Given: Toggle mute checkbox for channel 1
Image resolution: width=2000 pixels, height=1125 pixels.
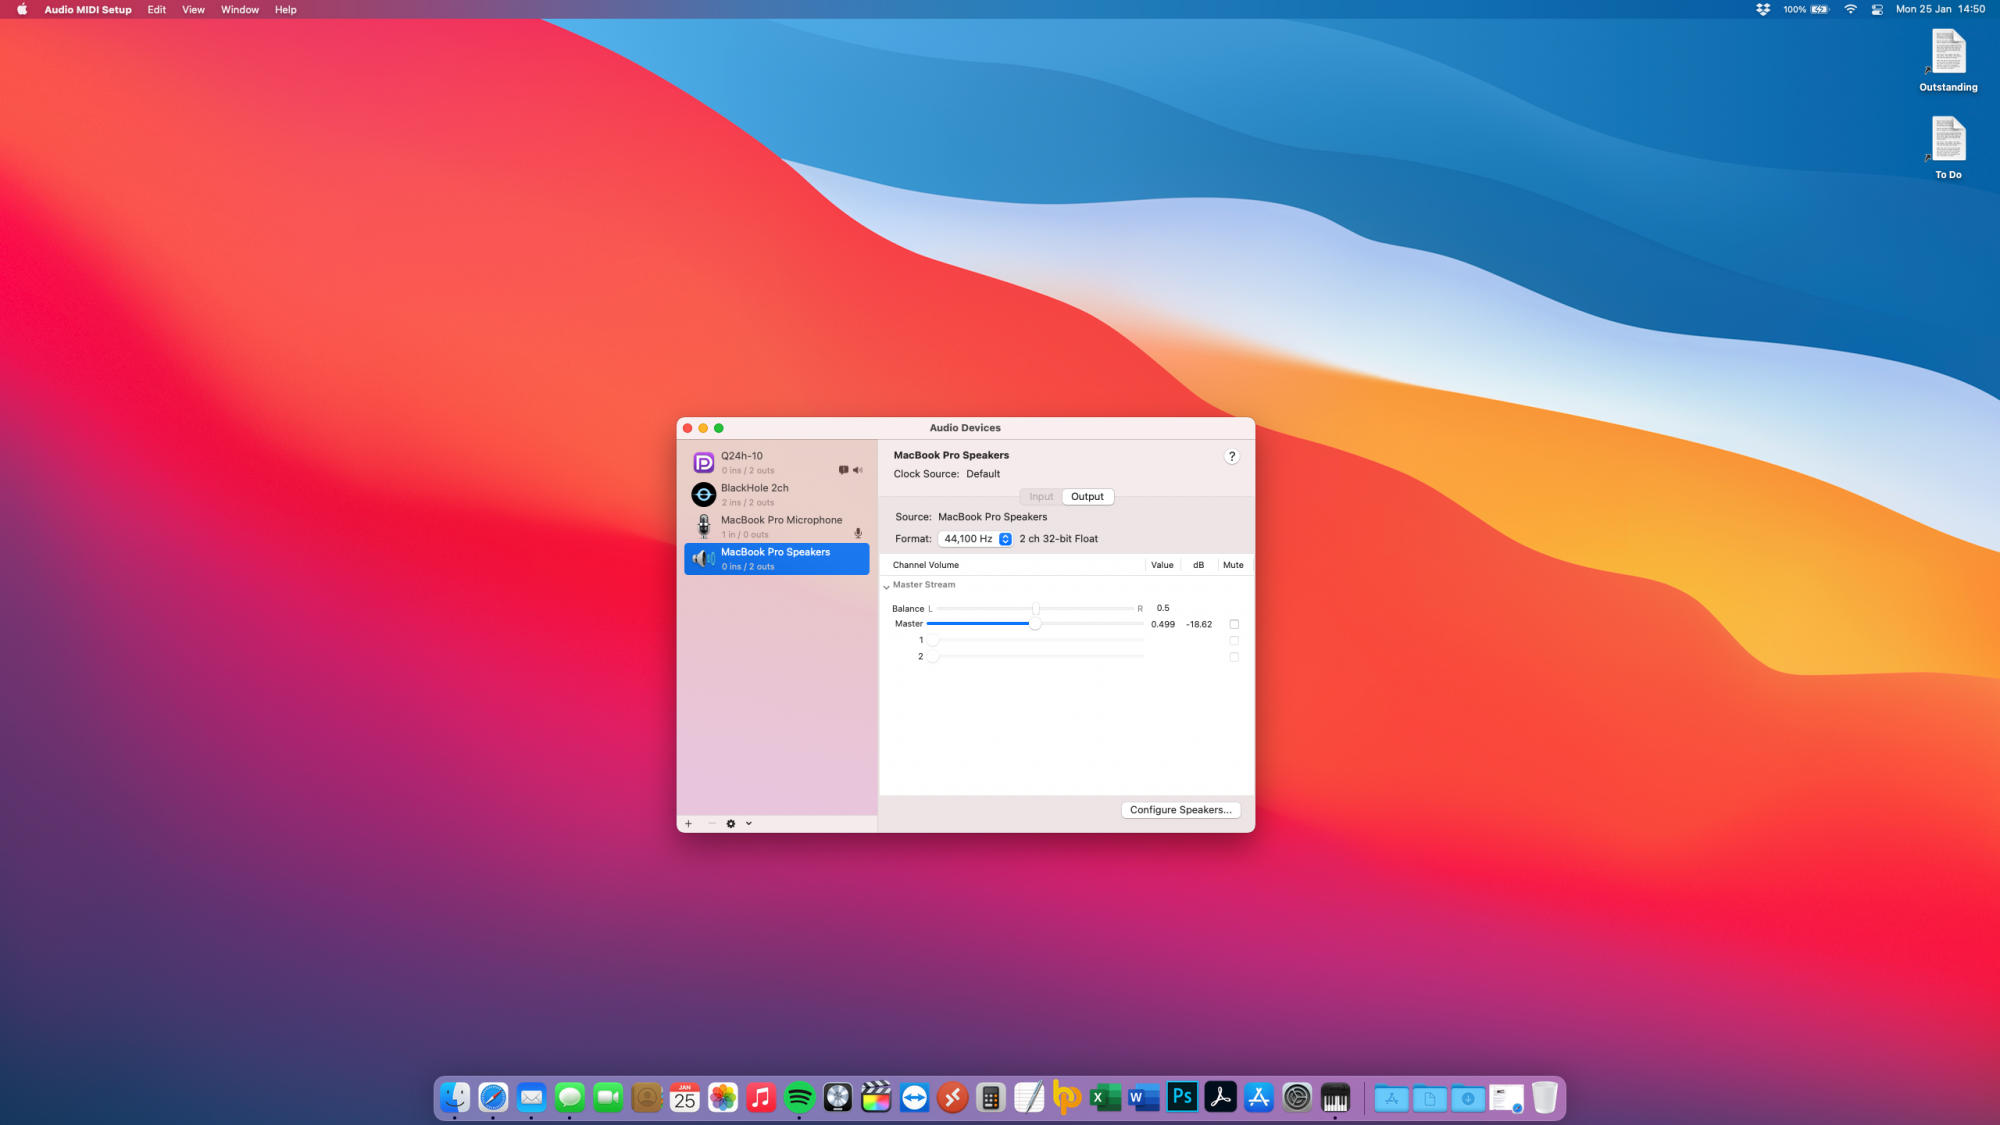Looking at the screenshot, I should click(1234, 641).
